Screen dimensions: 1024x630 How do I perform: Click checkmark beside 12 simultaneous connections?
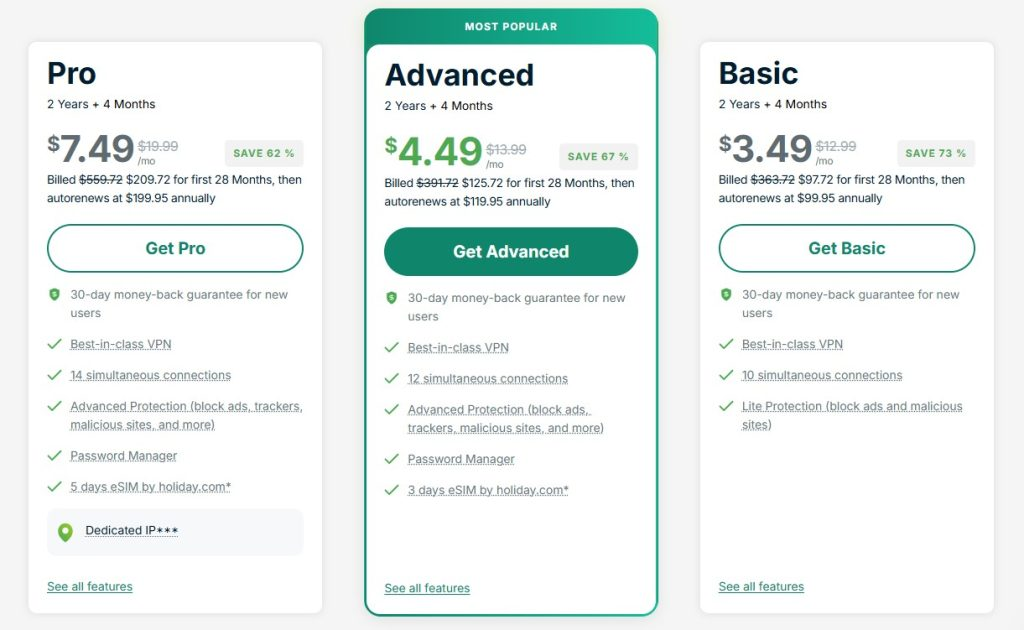click(392, 379)
